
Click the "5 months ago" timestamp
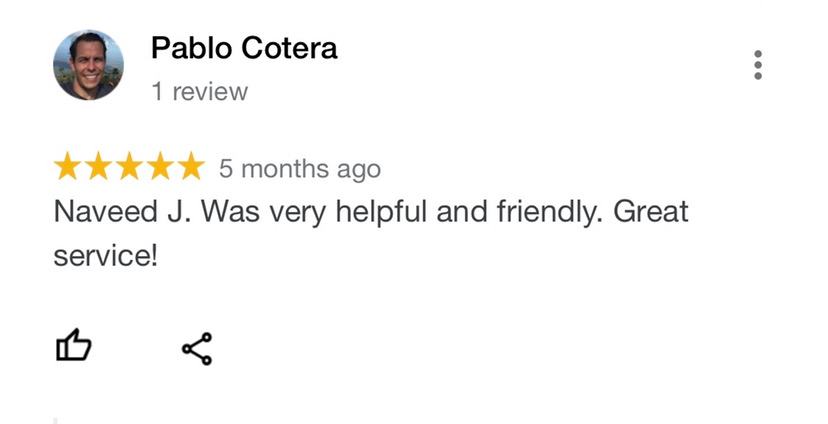(x=300, y=169)
